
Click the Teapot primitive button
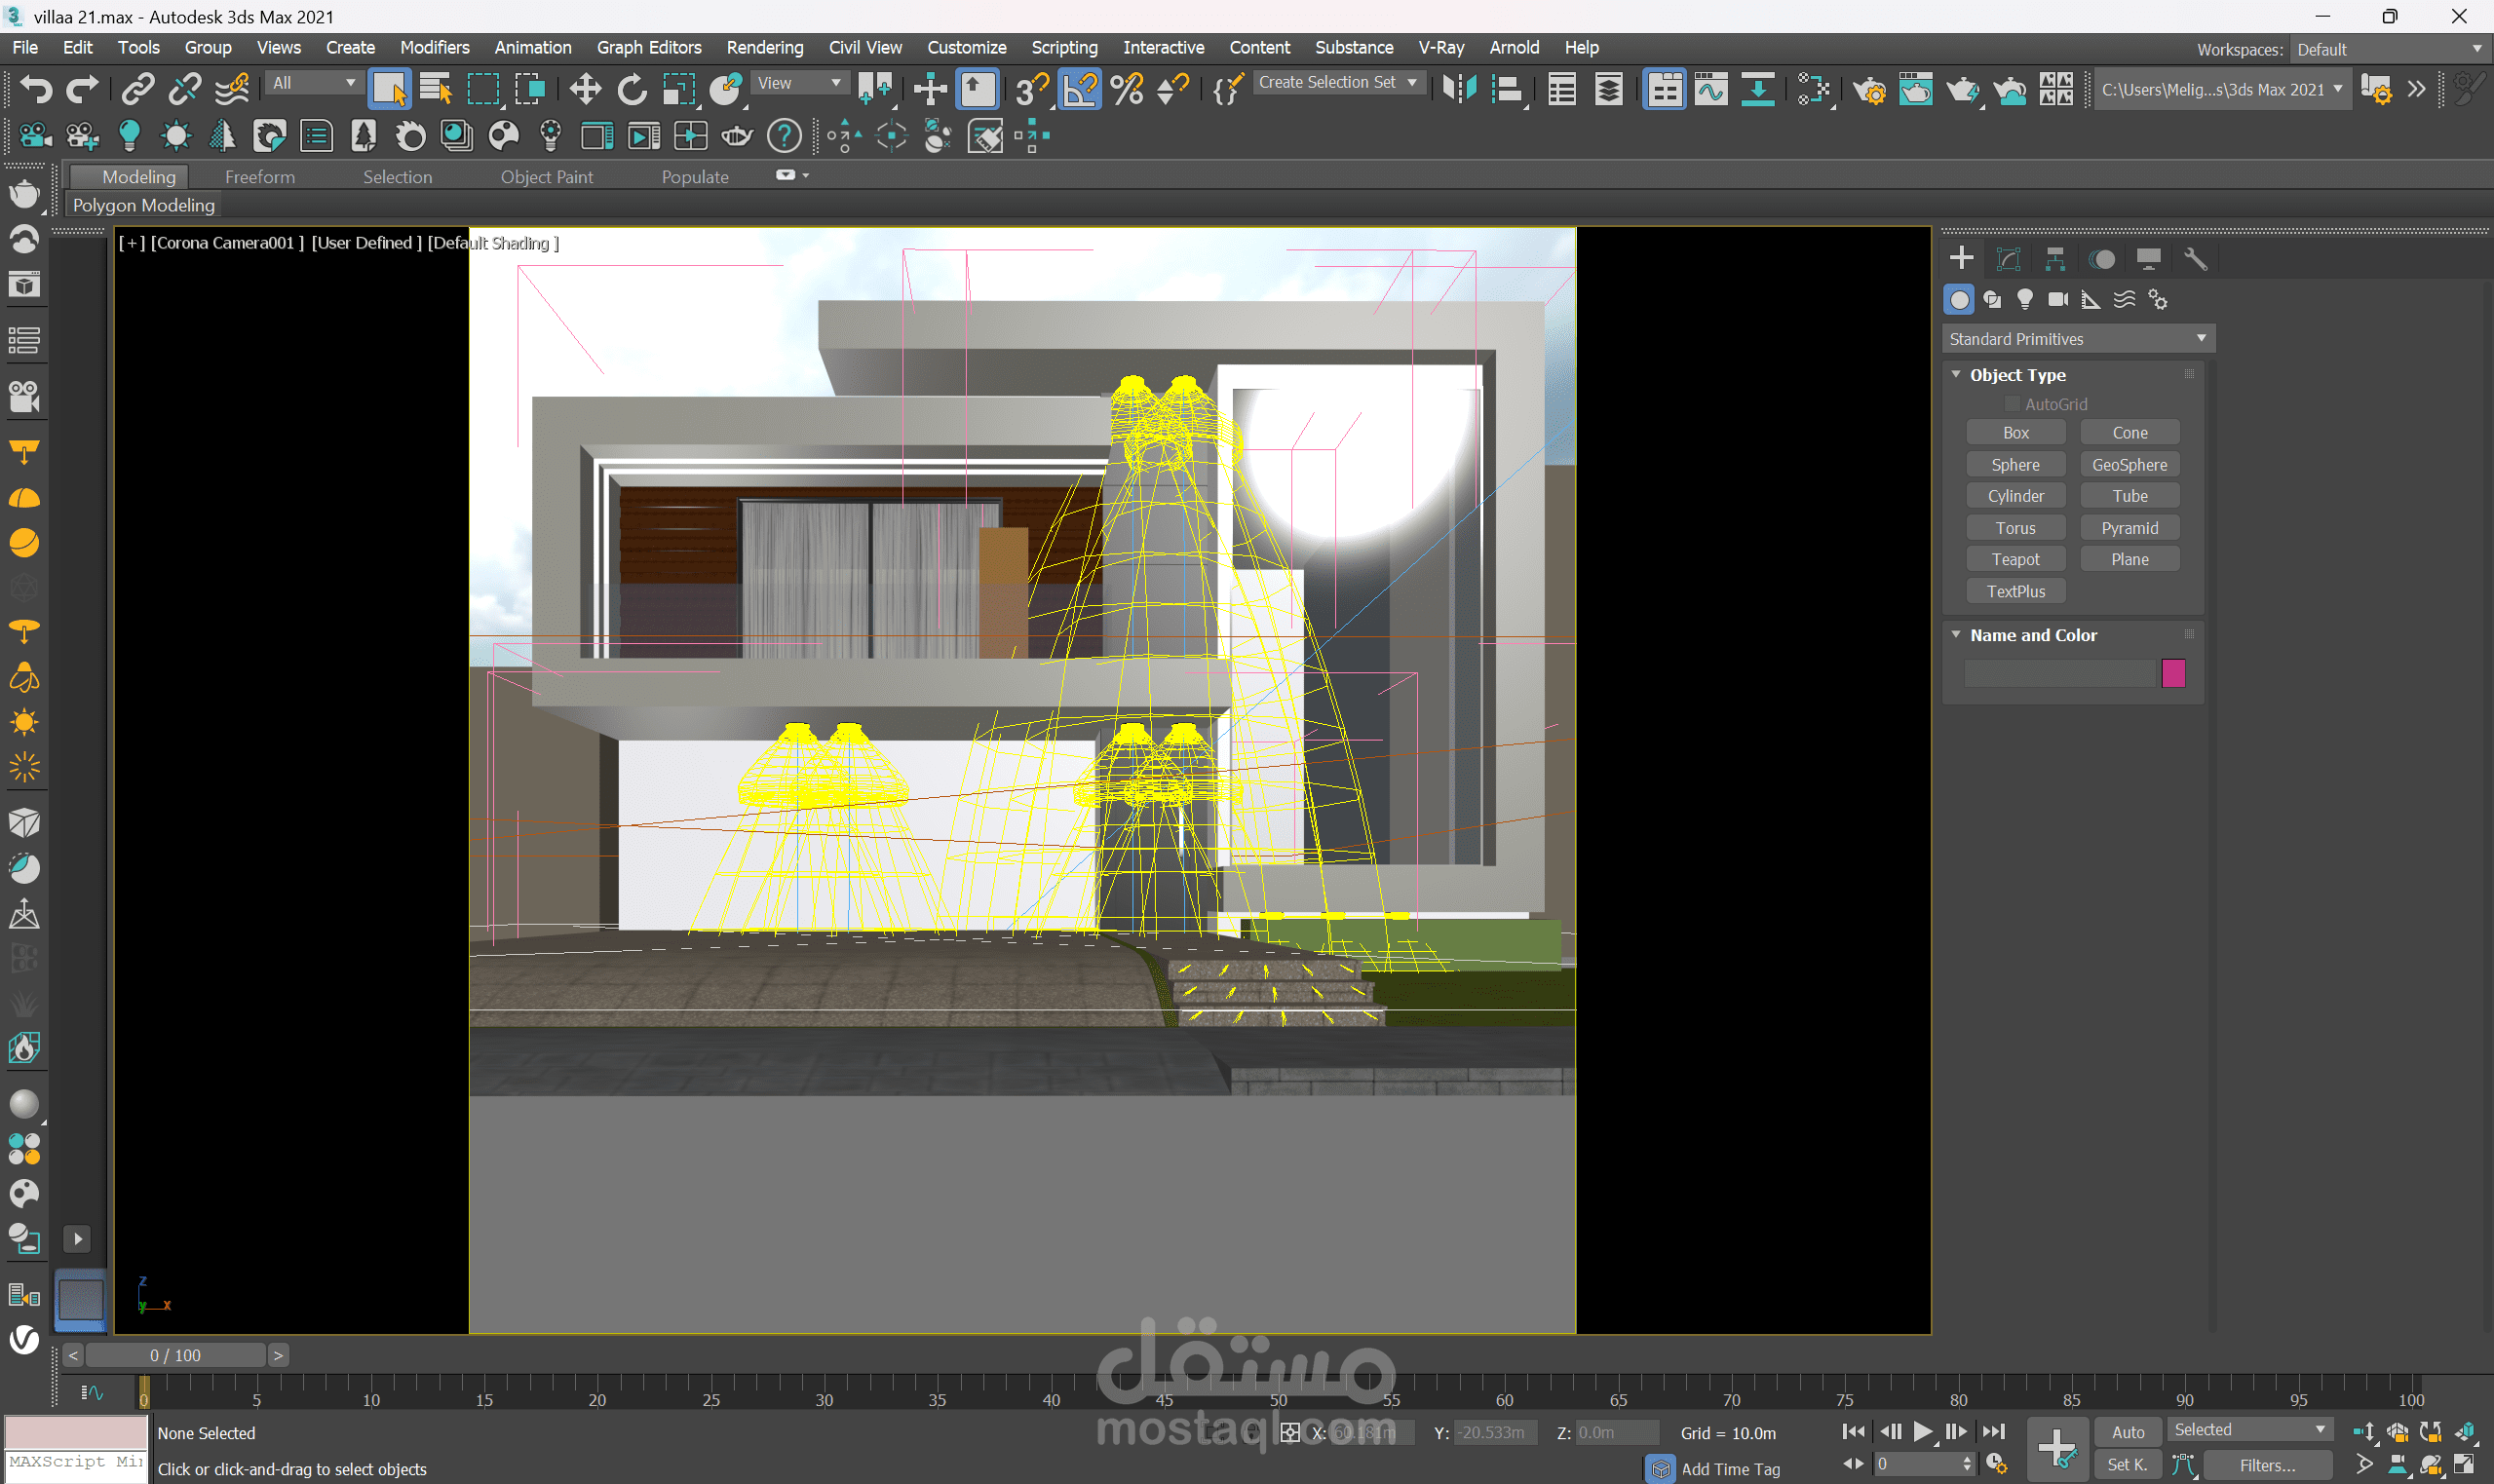coord(2015,559)
